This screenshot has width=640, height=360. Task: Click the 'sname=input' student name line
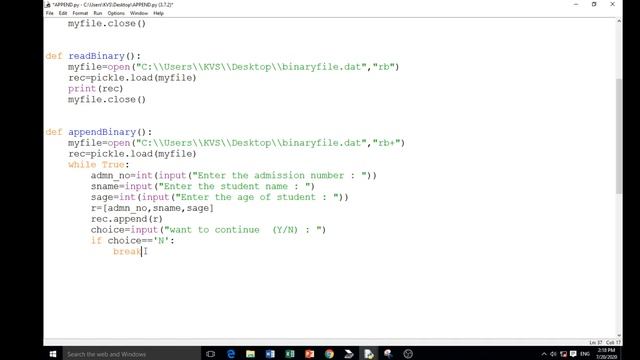coord(203,186)
